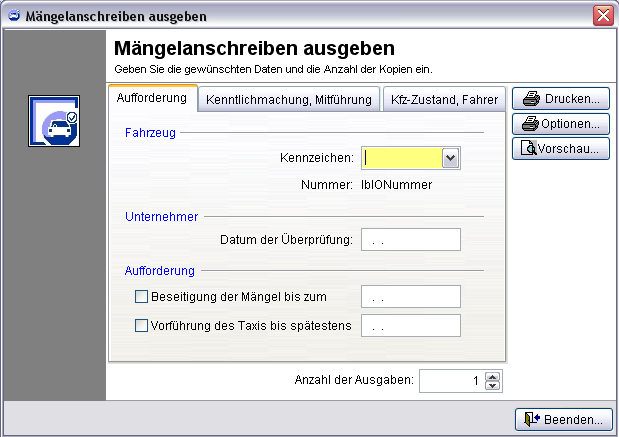
Task: Click the Anzahl der Ausgaben number field
Action: click(450, 380)
